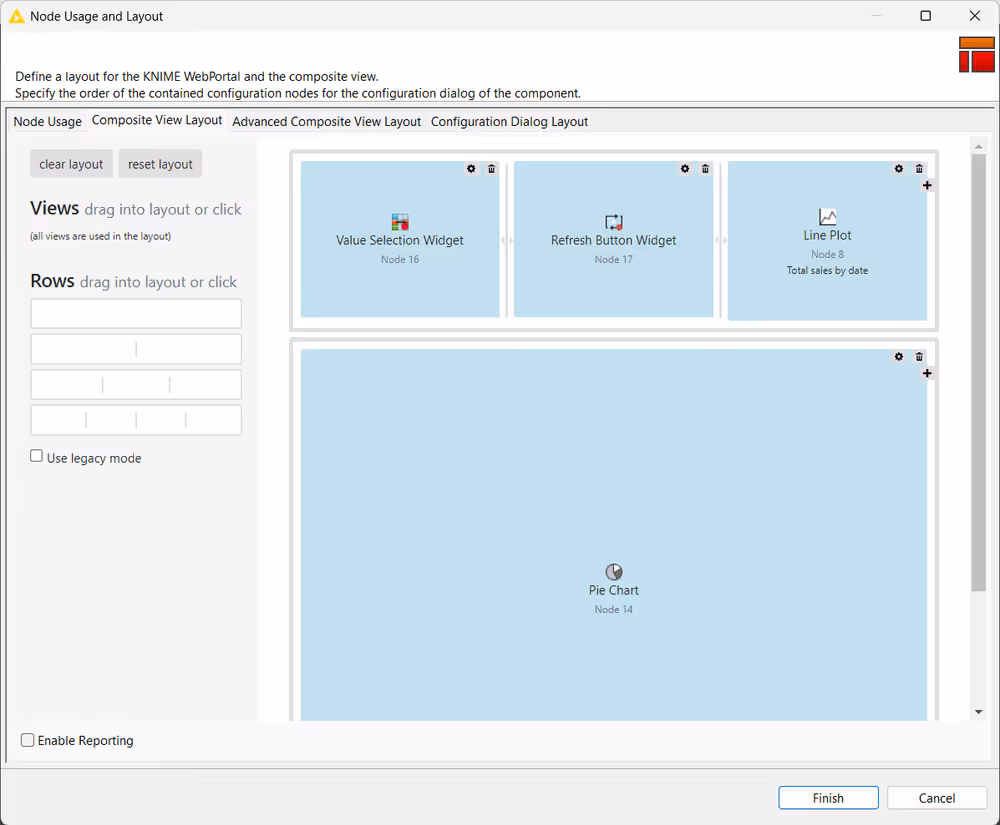Click the scrollbar down arrow
The height and width of the screenshot is (825, 1000).
[978, 711]
